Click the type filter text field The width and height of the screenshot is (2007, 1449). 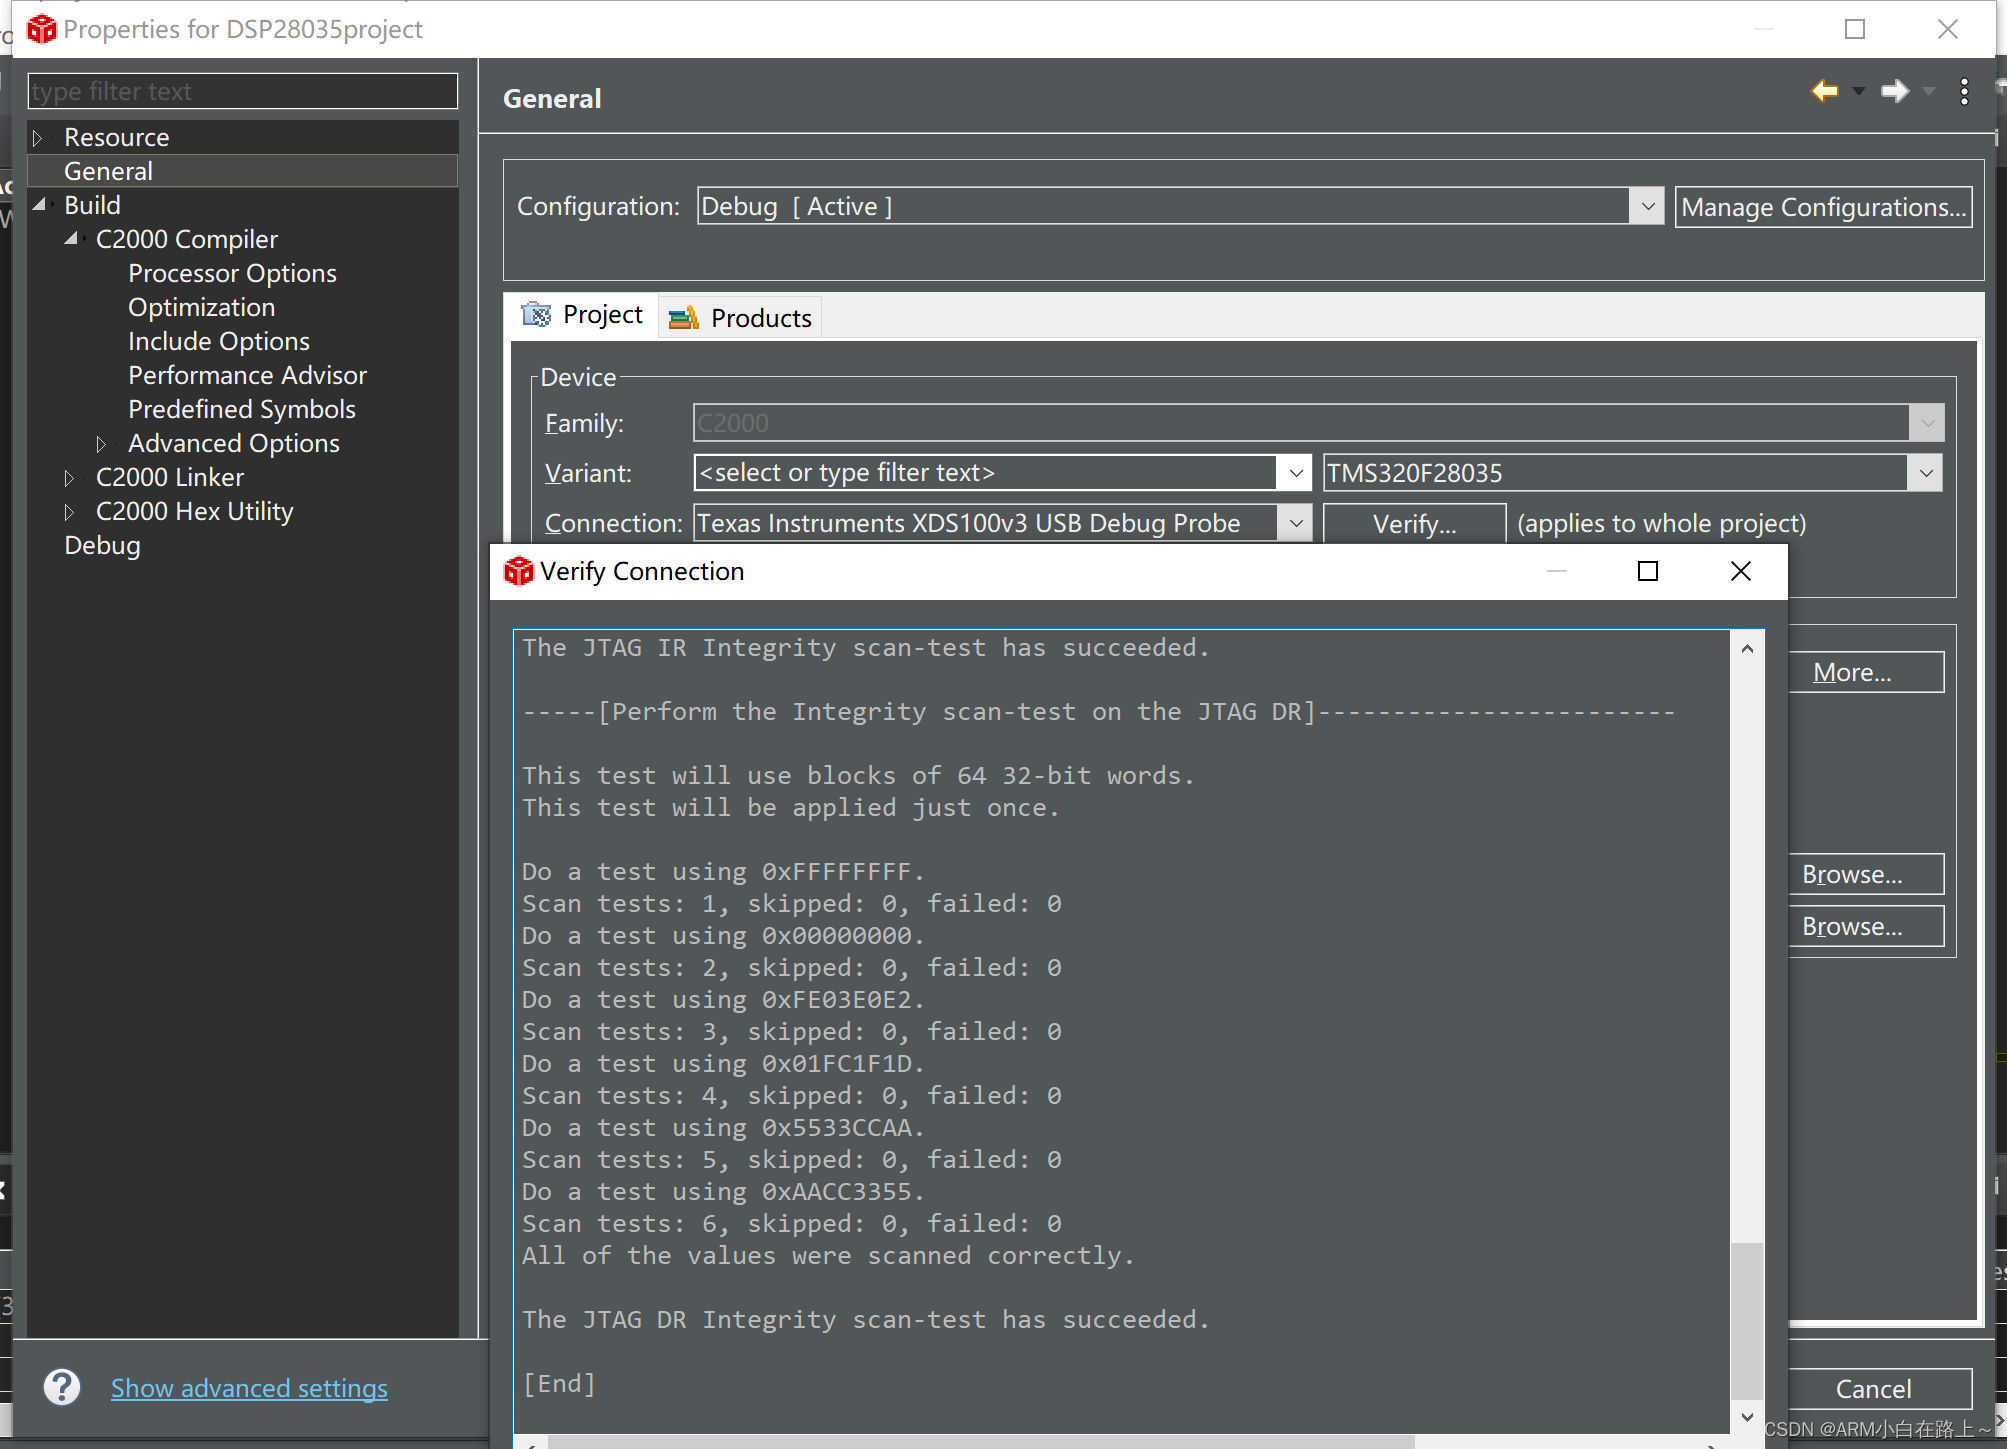[243, 91]
